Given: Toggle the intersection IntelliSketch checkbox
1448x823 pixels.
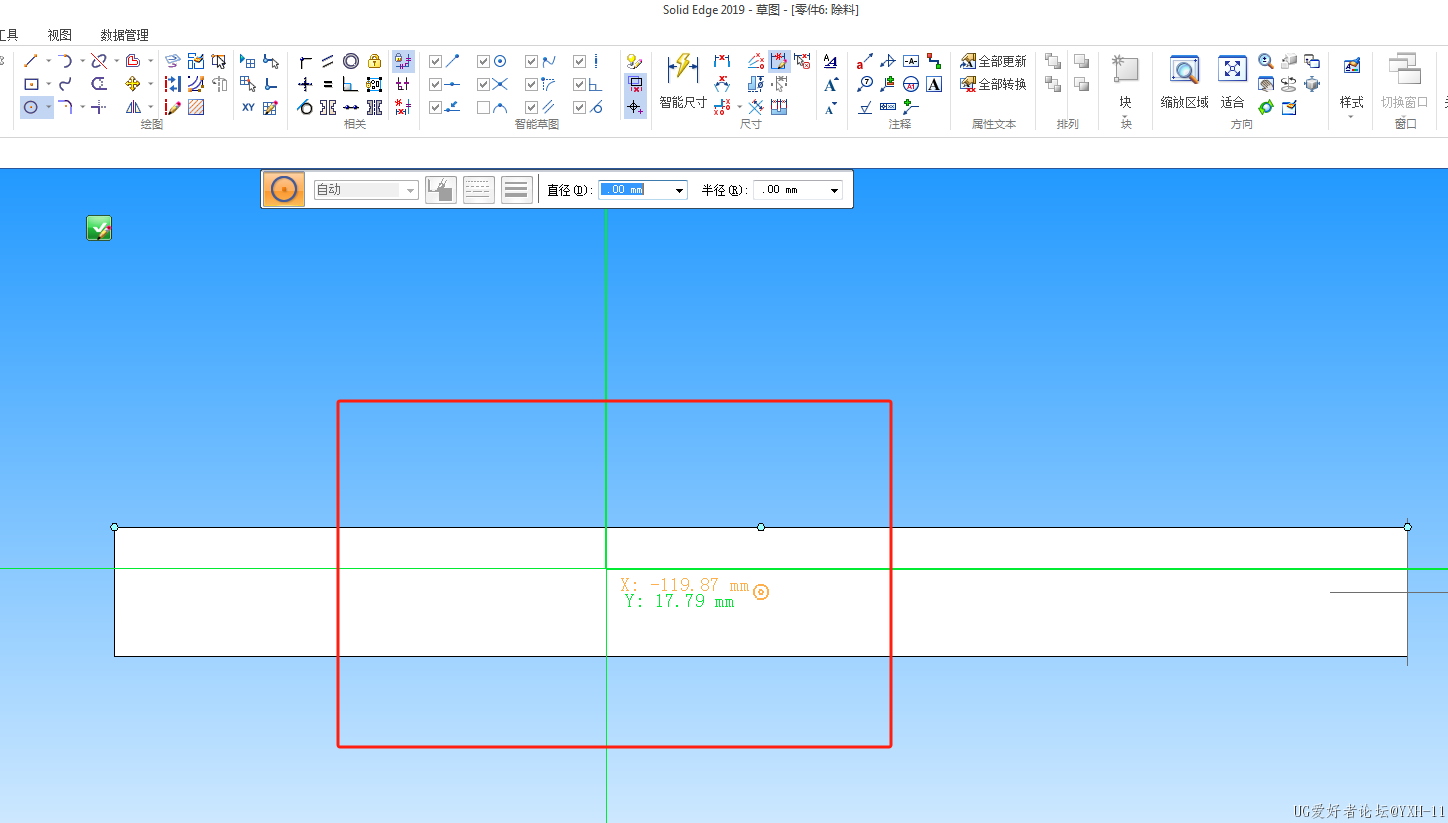Looking at the screenshot, I should (x=483, y=84).
